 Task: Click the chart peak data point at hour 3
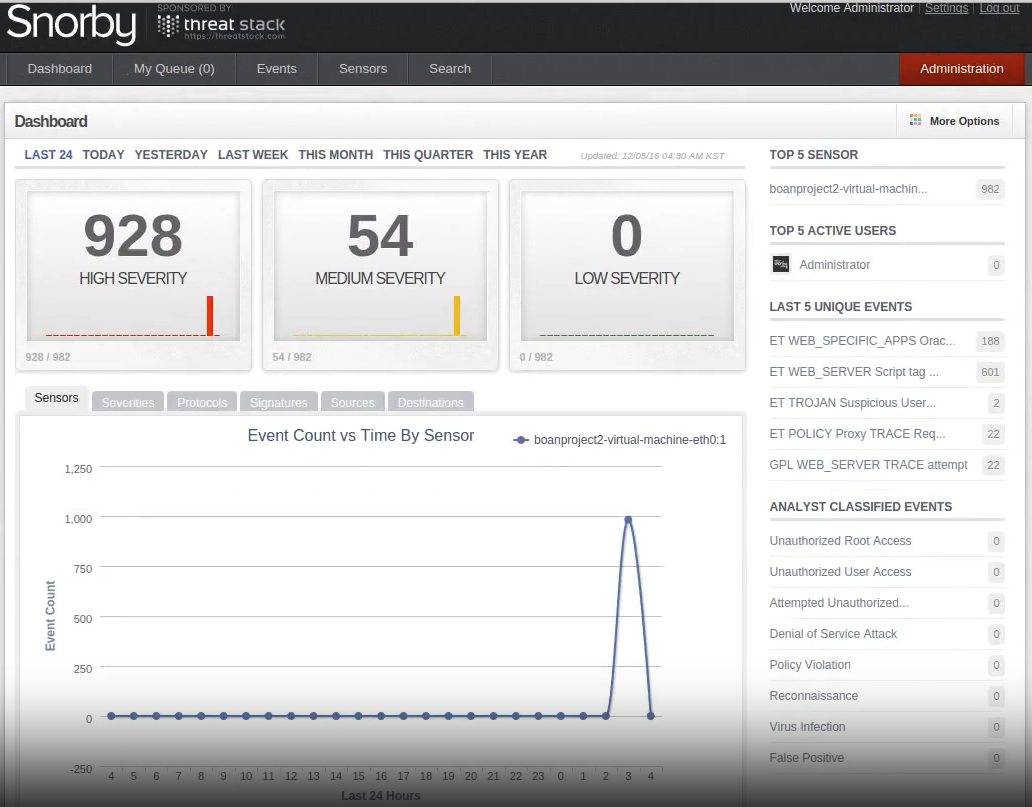[628, 520]
